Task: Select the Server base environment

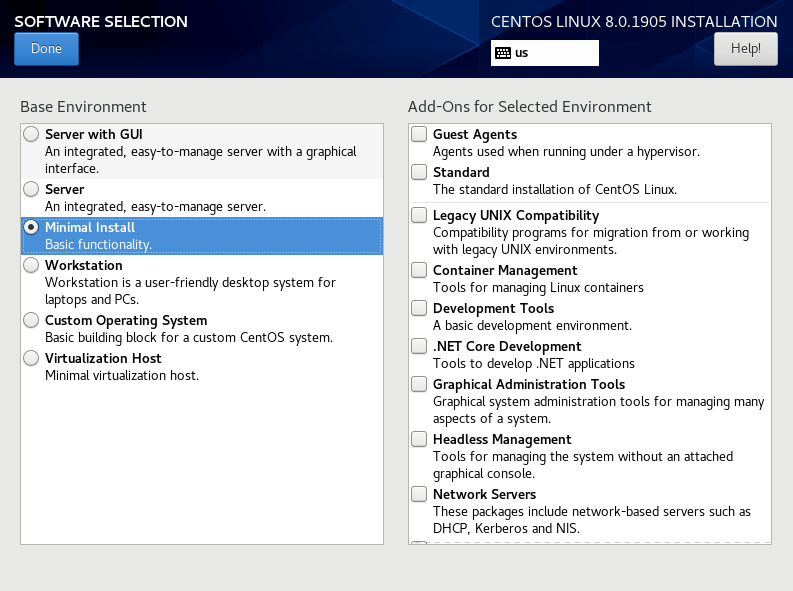Action: click(31, 189)
